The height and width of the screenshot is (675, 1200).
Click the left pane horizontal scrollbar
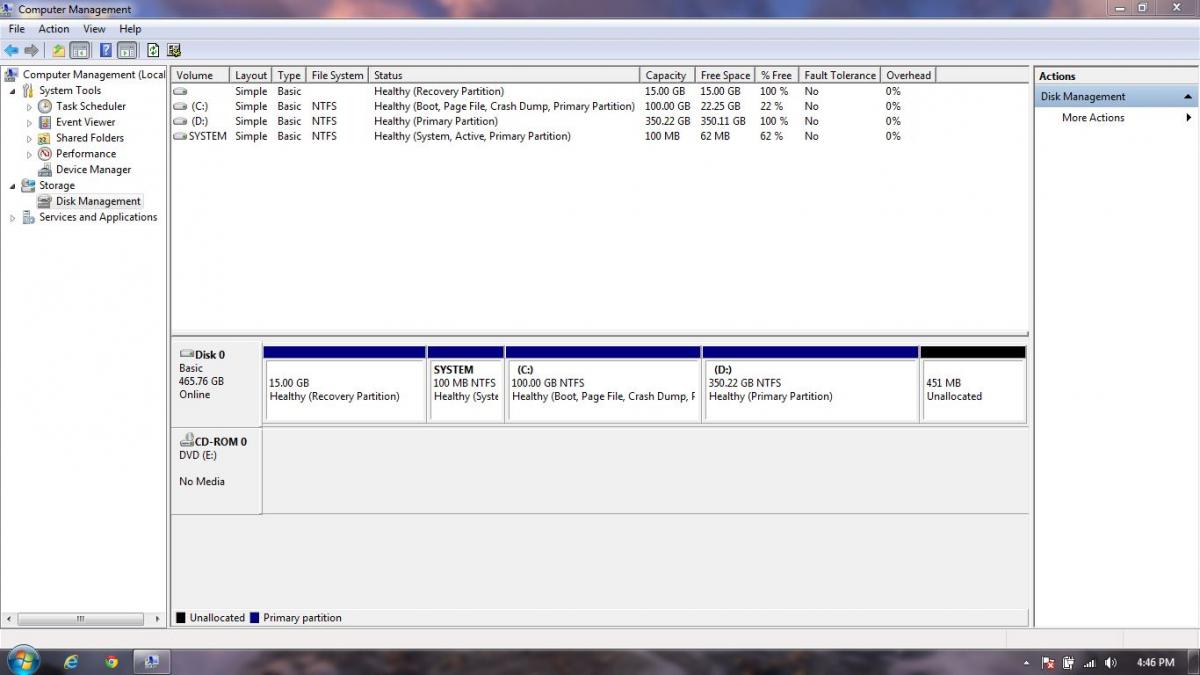pos(82,619)
